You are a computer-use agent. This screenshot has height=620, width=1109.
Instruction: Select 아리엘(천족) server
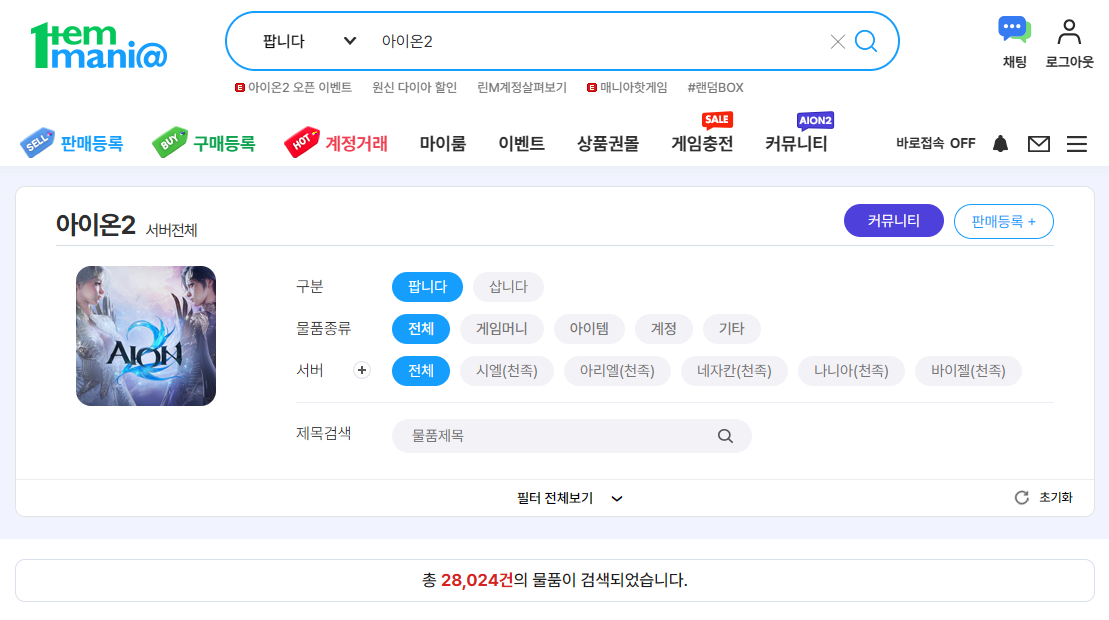(617, 370)
